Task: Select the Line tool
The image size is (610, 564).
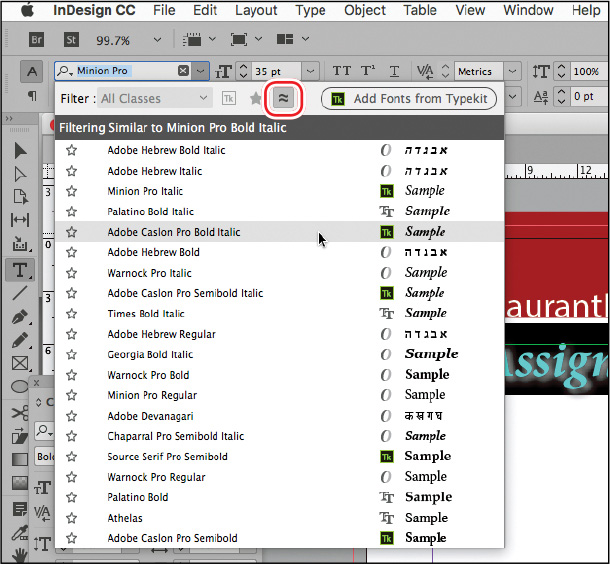Action: [x=20, y=293]
